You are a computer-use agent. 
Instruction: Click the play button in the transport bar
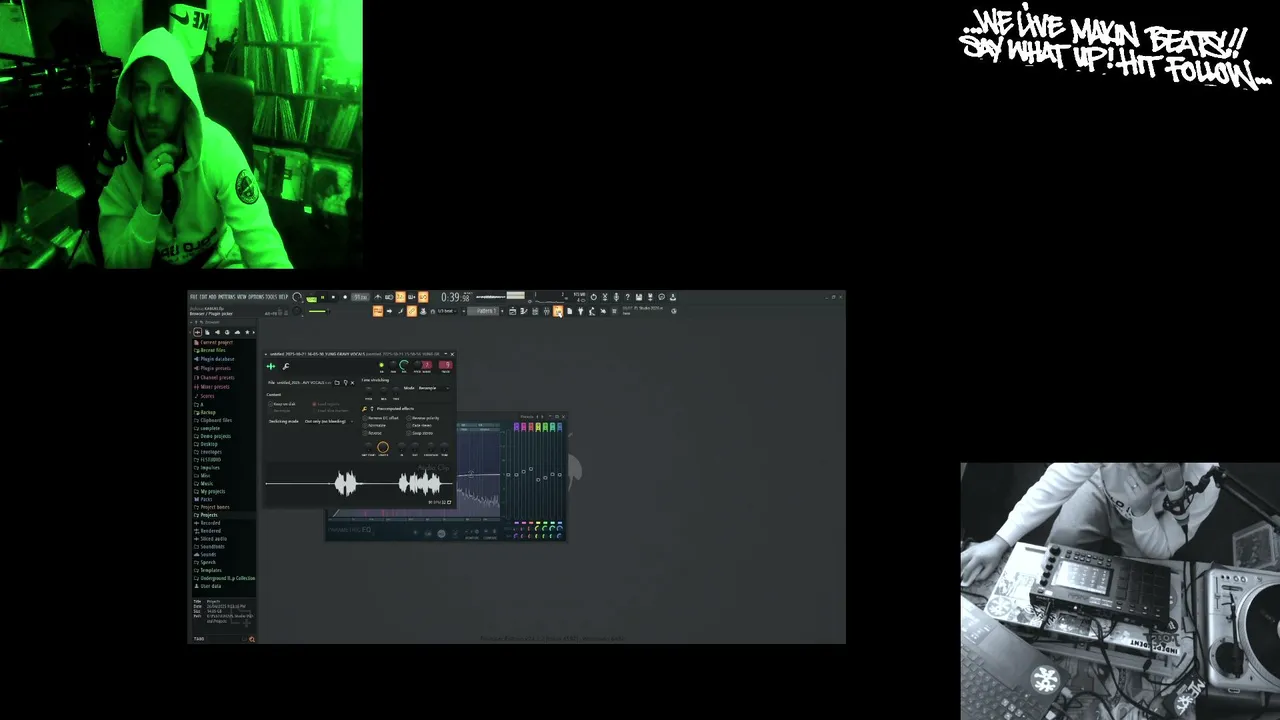click(322, 297)
